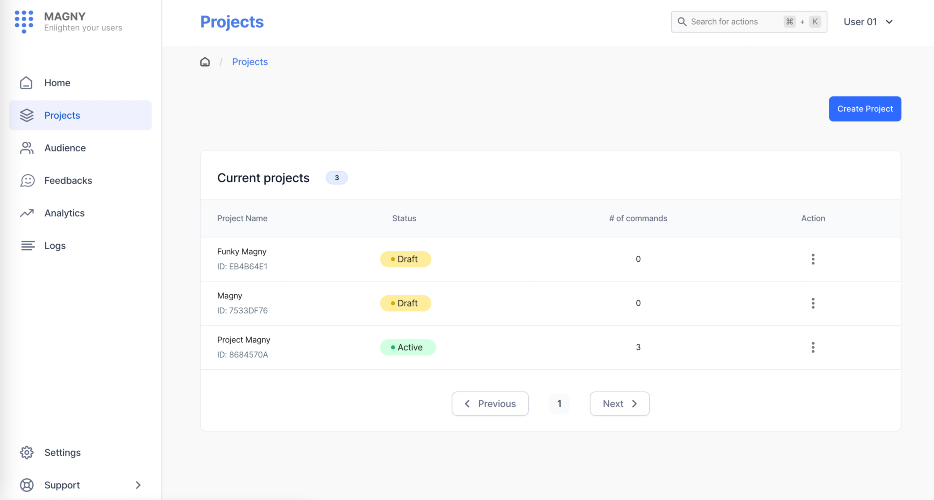Image resolution: width=934 pixels, height=500 pixels.
Task: Click the Settings gear icon
Action: click(27, 453)
